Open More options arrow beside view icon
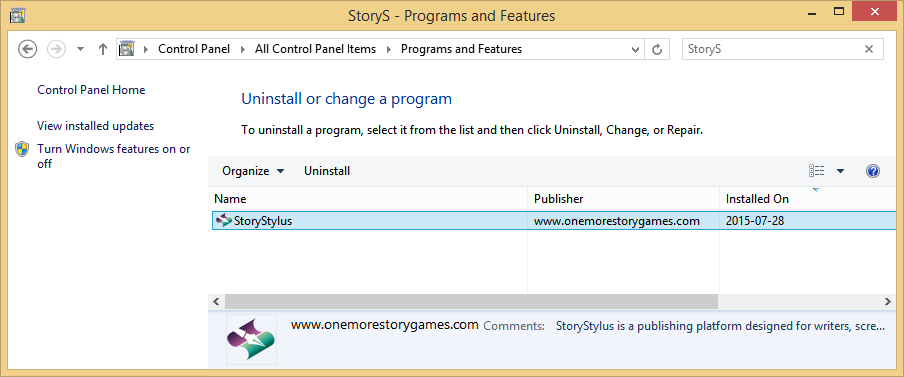This screenshot has width=904, height=377. click(840, 171)
